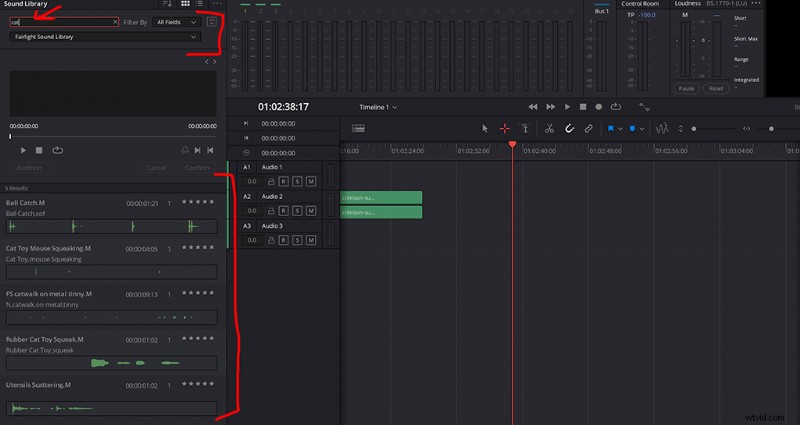Click the preview scrubber handle

point(10,137)
